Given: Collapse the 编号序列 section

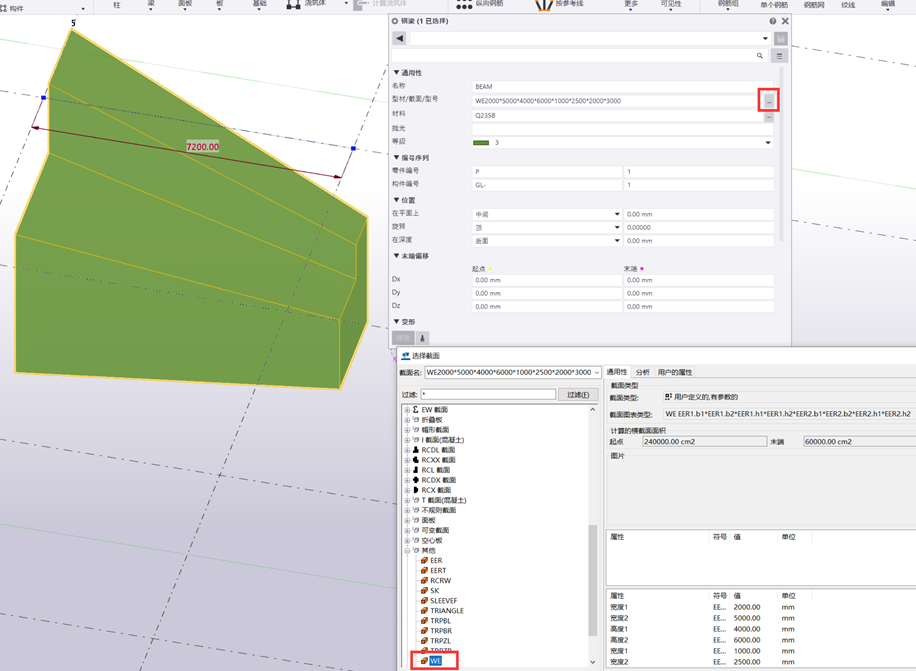Looking at the screenshot, I should click(397, 158).
